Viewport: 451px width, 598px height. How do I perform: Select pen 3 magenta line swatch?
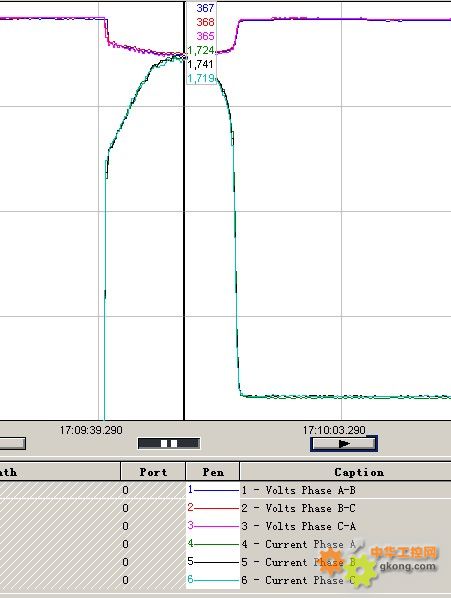click(x=213, y=526)
